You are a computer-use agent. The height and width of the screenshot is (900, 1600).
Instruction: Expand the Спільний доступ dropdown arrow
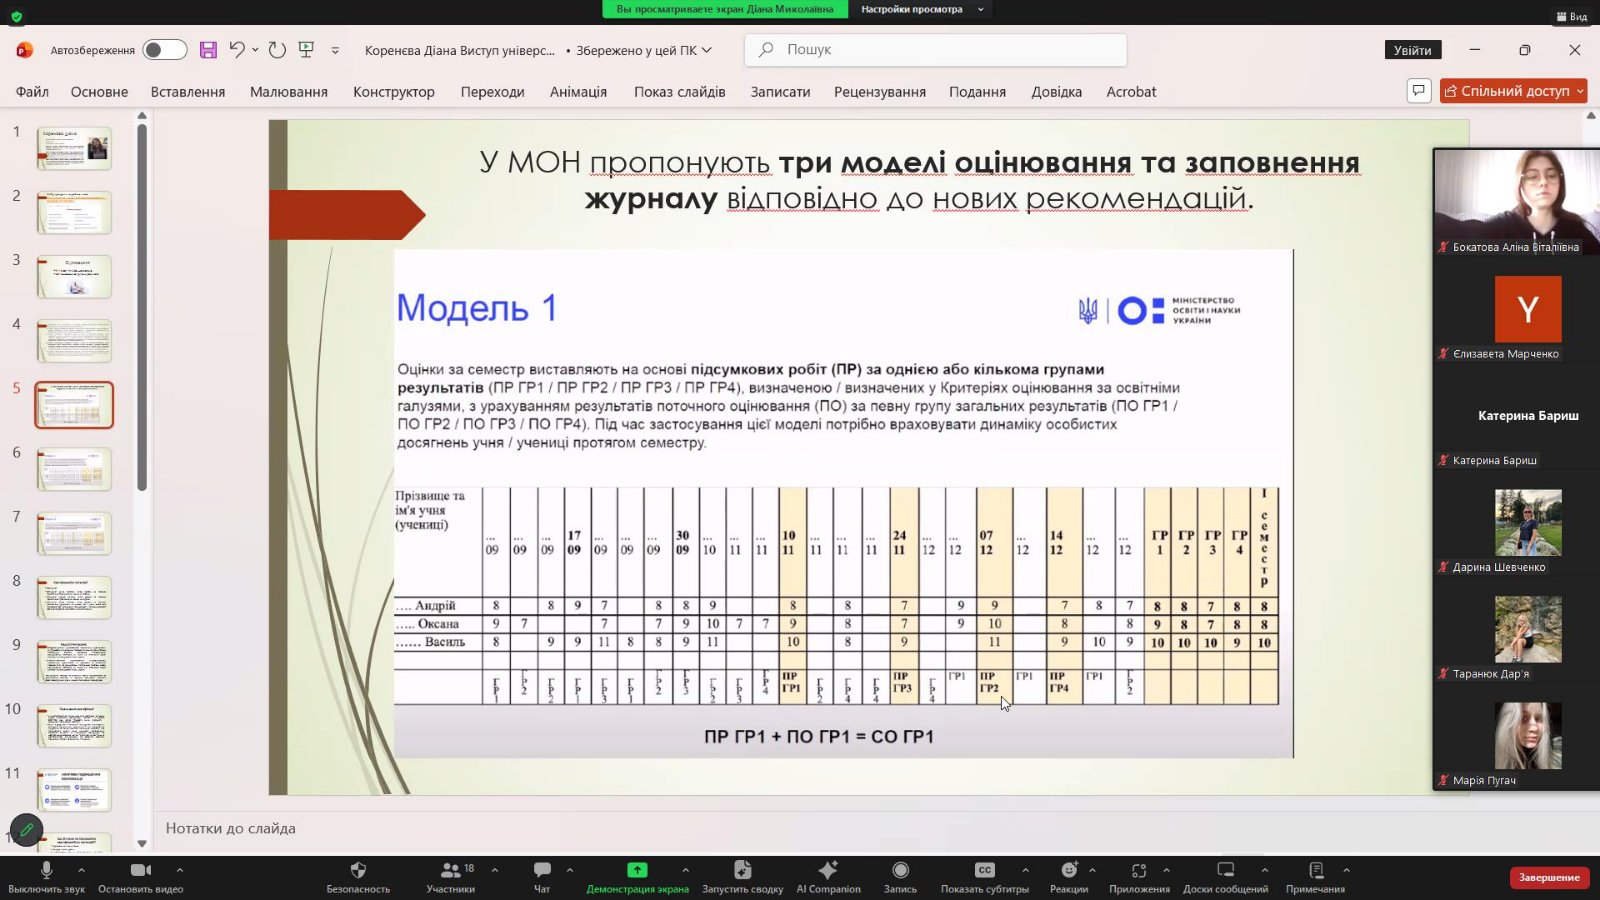tap(1580, 91)
